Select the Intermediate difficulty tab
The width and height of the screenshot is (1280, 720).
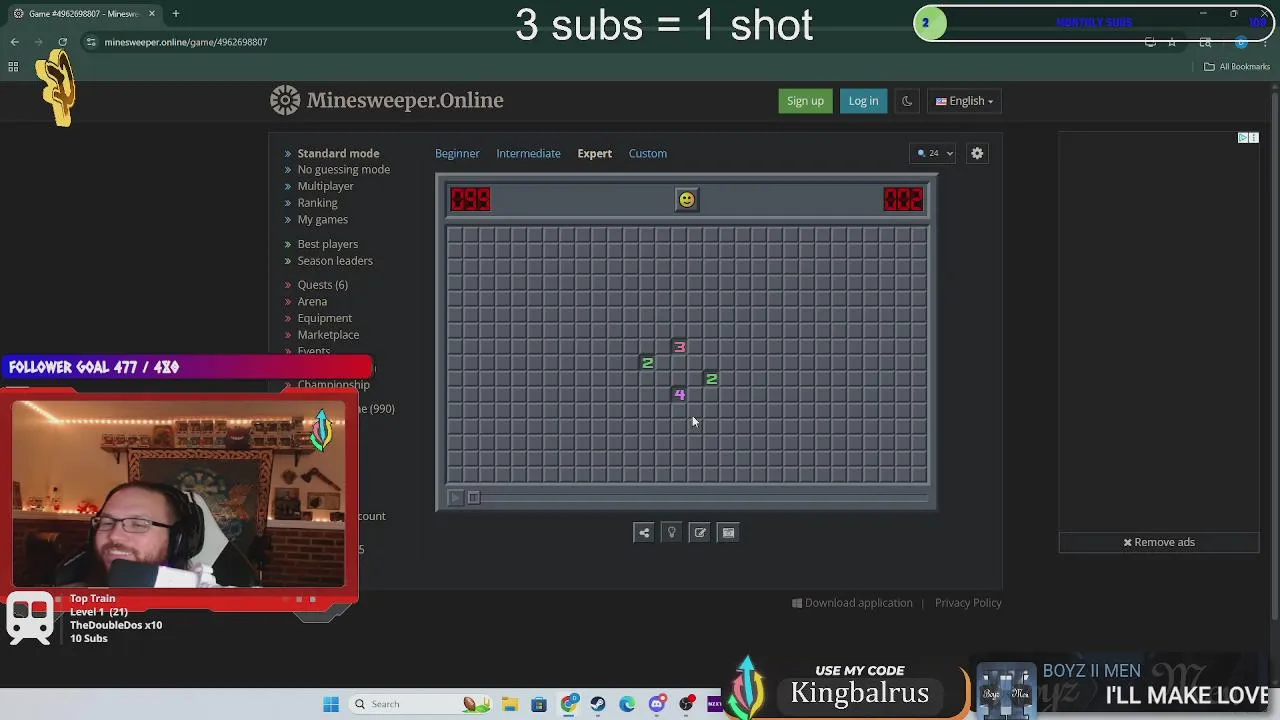pyautogui.click(x=528, y=153)
